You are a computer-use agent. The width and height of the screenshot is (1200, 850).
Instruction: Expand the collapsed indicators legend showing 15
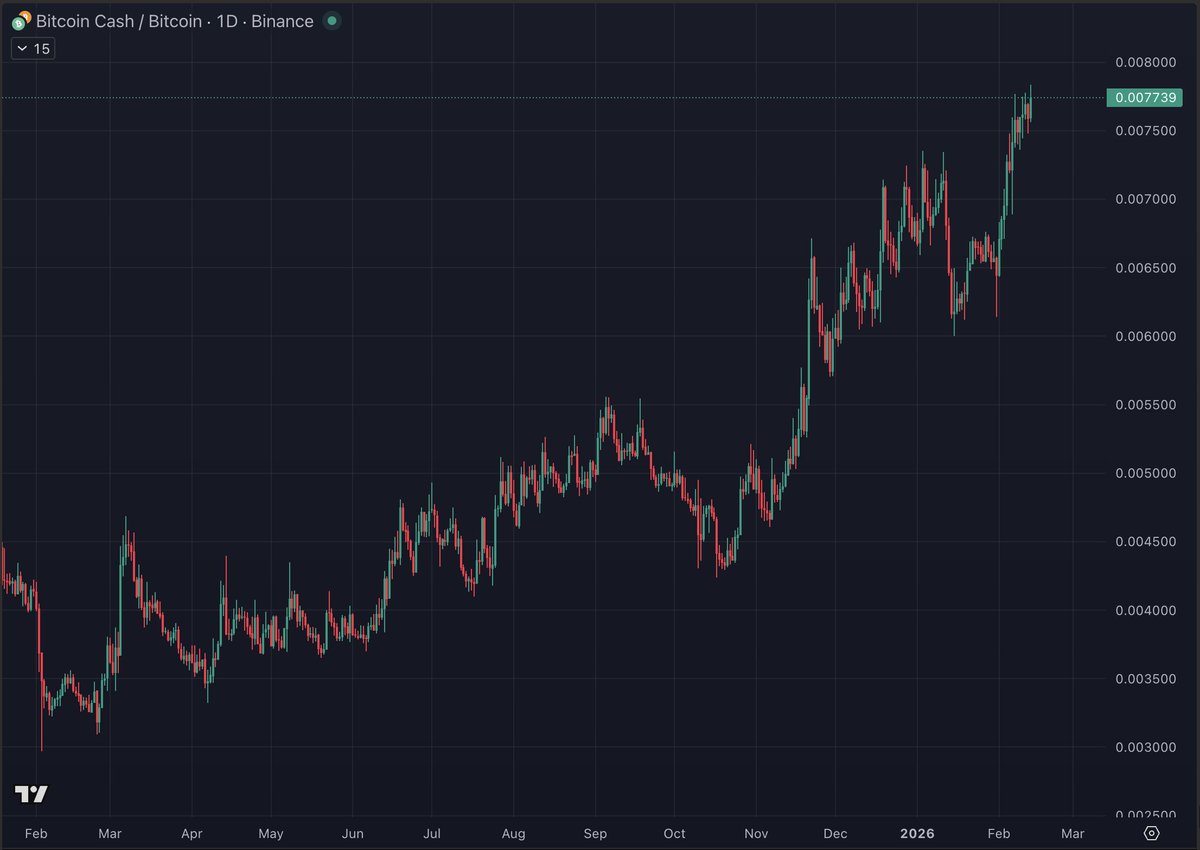(x=33, y=48)
